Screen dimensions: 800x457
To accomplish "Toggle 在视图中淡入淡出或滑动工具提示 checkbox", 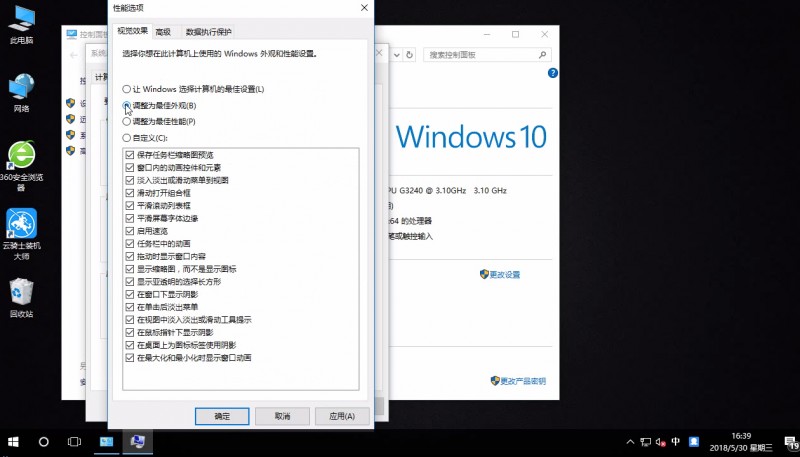I will [x=130, y=320].
